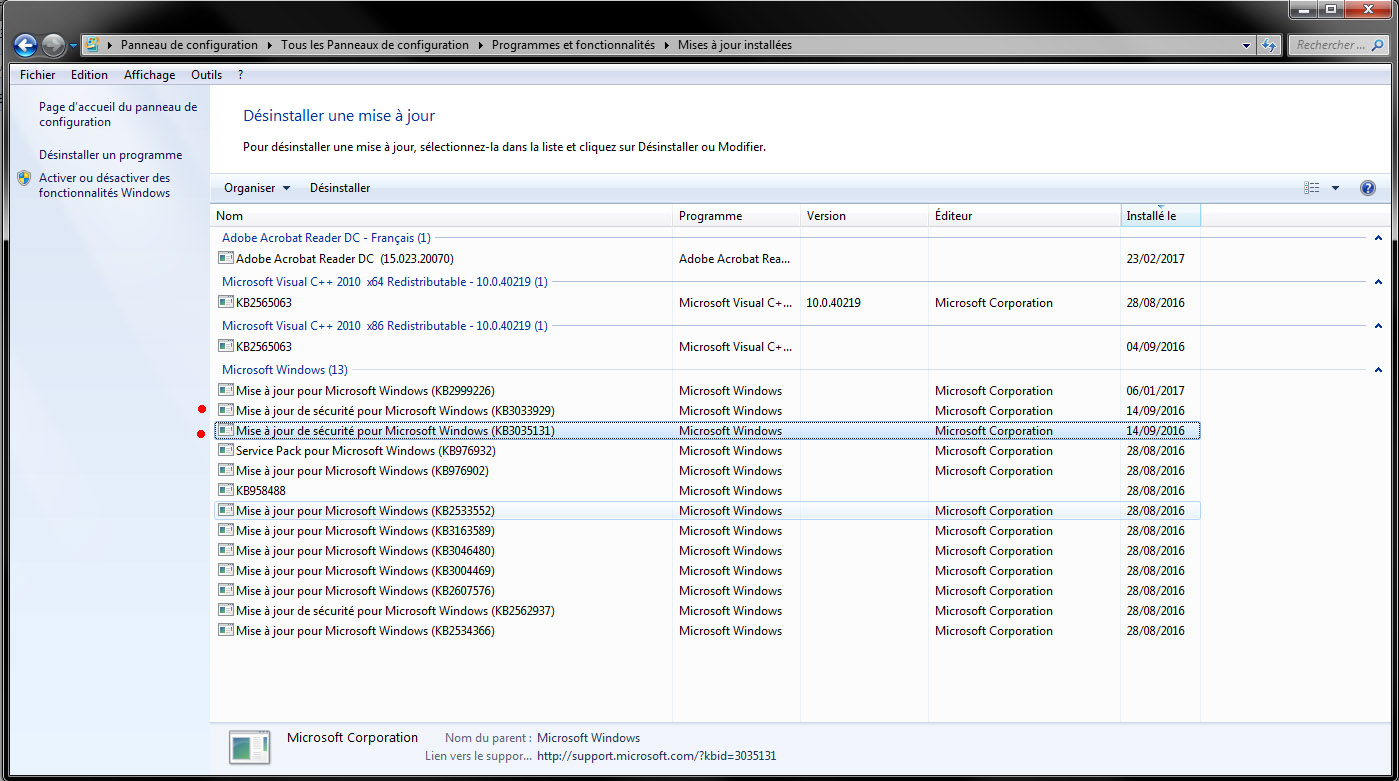Click the Désinstaller toolbar button
Image resolution: width=1399 pixels, height=781 pixels.
[x=340, y=188]
